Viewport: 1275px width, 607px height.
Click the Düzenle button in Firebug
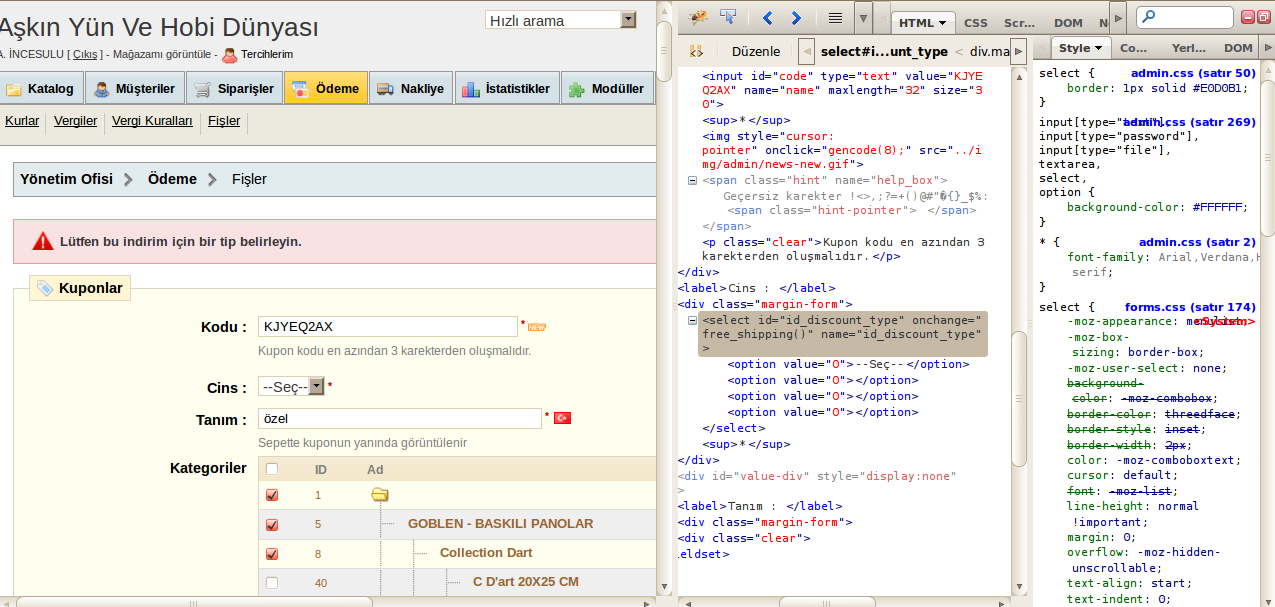tap(755, 51)
